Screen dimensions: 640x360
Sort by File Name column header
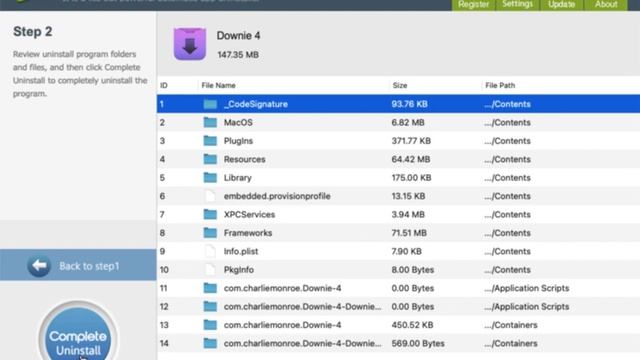point(218,85)
